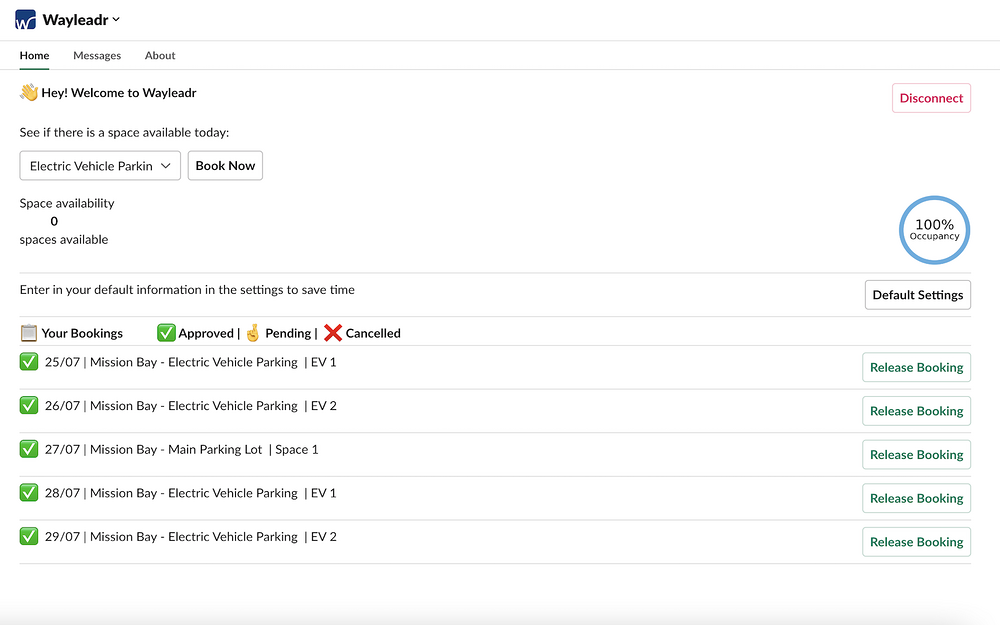Click the 'Pending' legend label
This screenshot has width=1000, height=625.
(x=288, y=334)
